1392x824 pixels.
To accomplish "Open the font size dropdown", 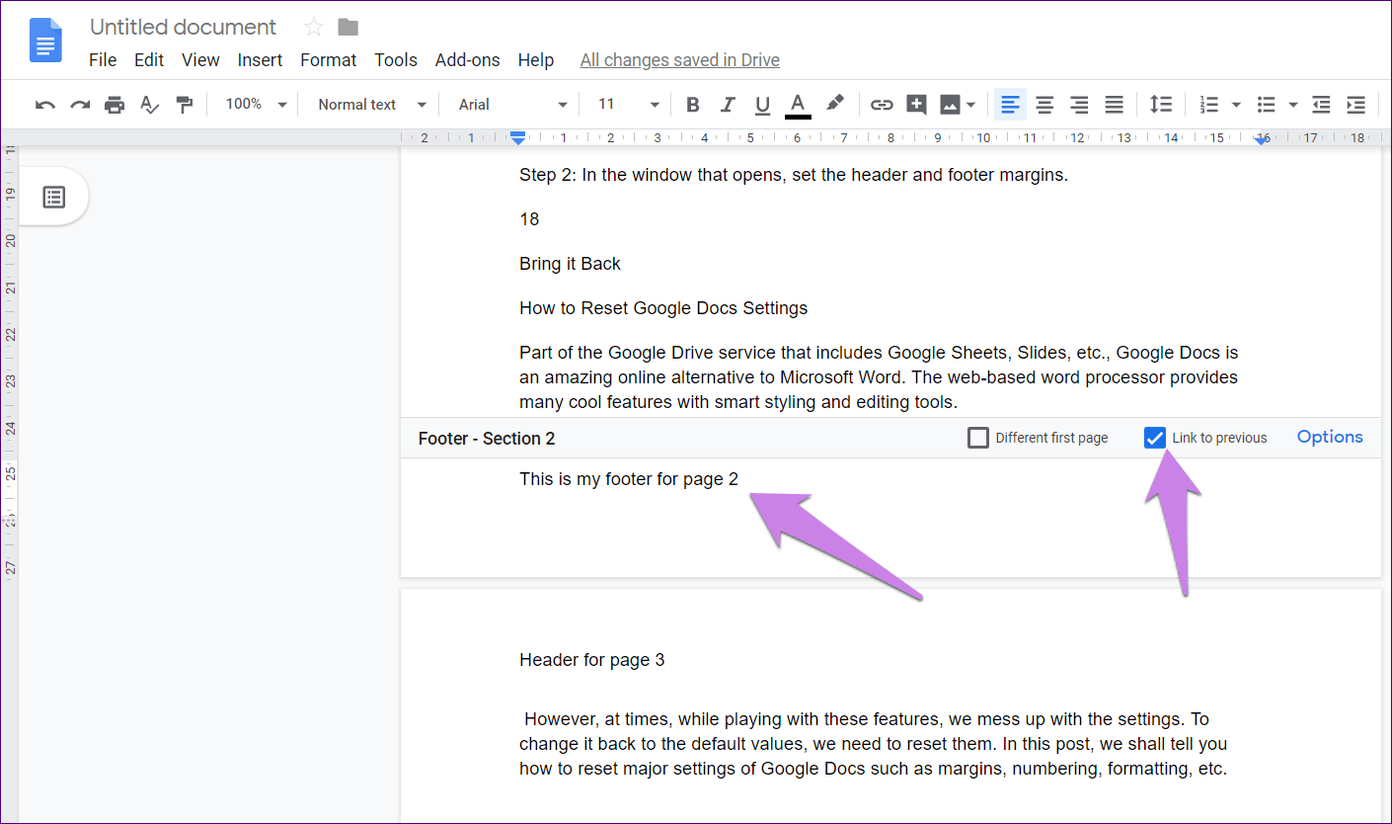I will (x=629, y=105).
